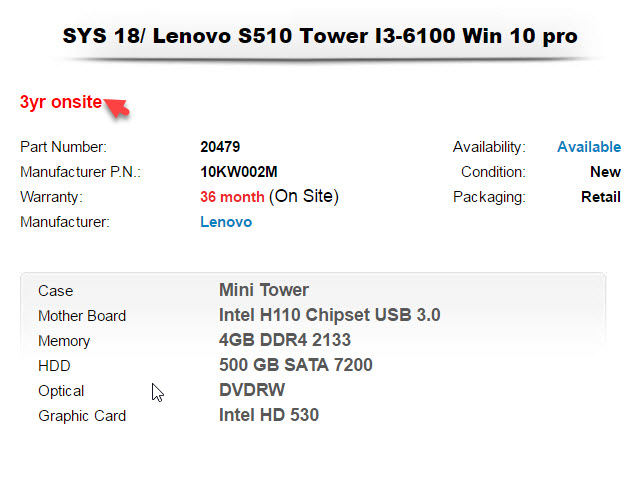Image resolution: width=639 pixels, height=477 pixels.
Task: Select the product title heading
Action: (320, 37)
